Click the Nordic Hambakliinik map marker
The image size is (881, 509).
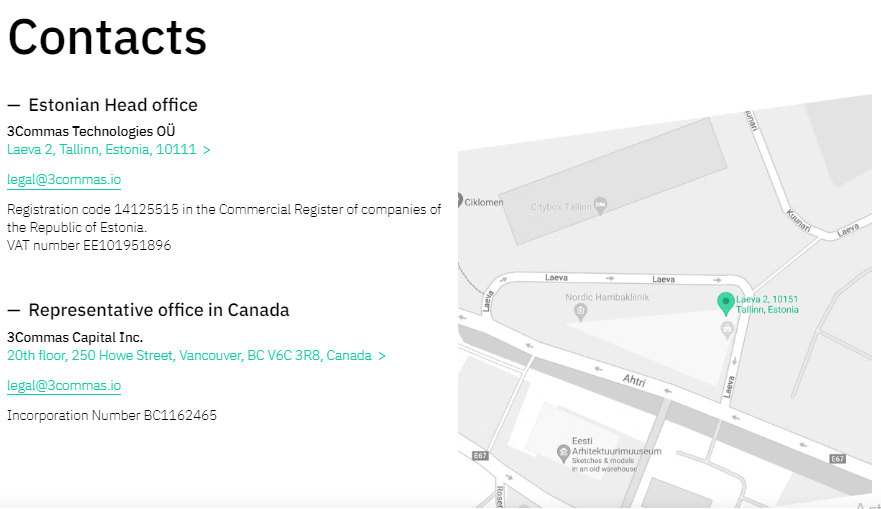click(580, 311)
